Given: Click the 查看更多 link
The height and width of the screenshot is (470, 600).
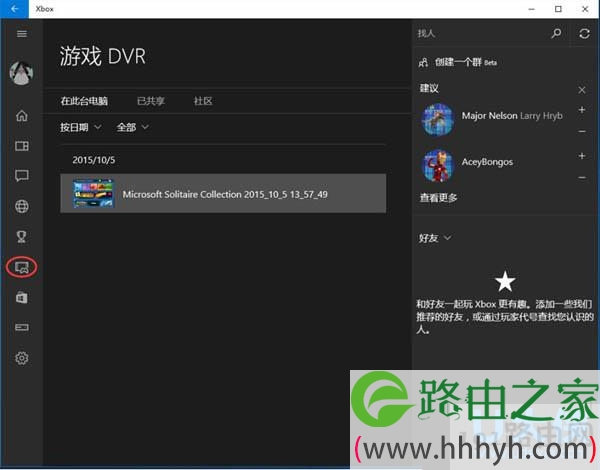Looking at the screenshot, I should [x=439, y=198].
